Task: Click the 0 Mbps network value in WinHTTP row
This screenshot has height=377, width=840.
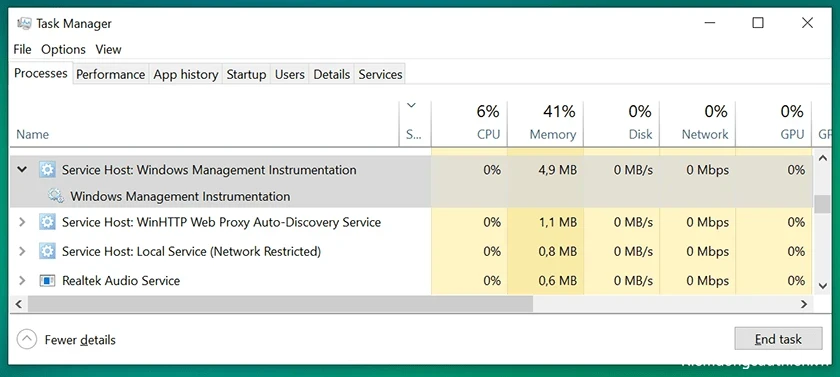Action: point(707,222)
